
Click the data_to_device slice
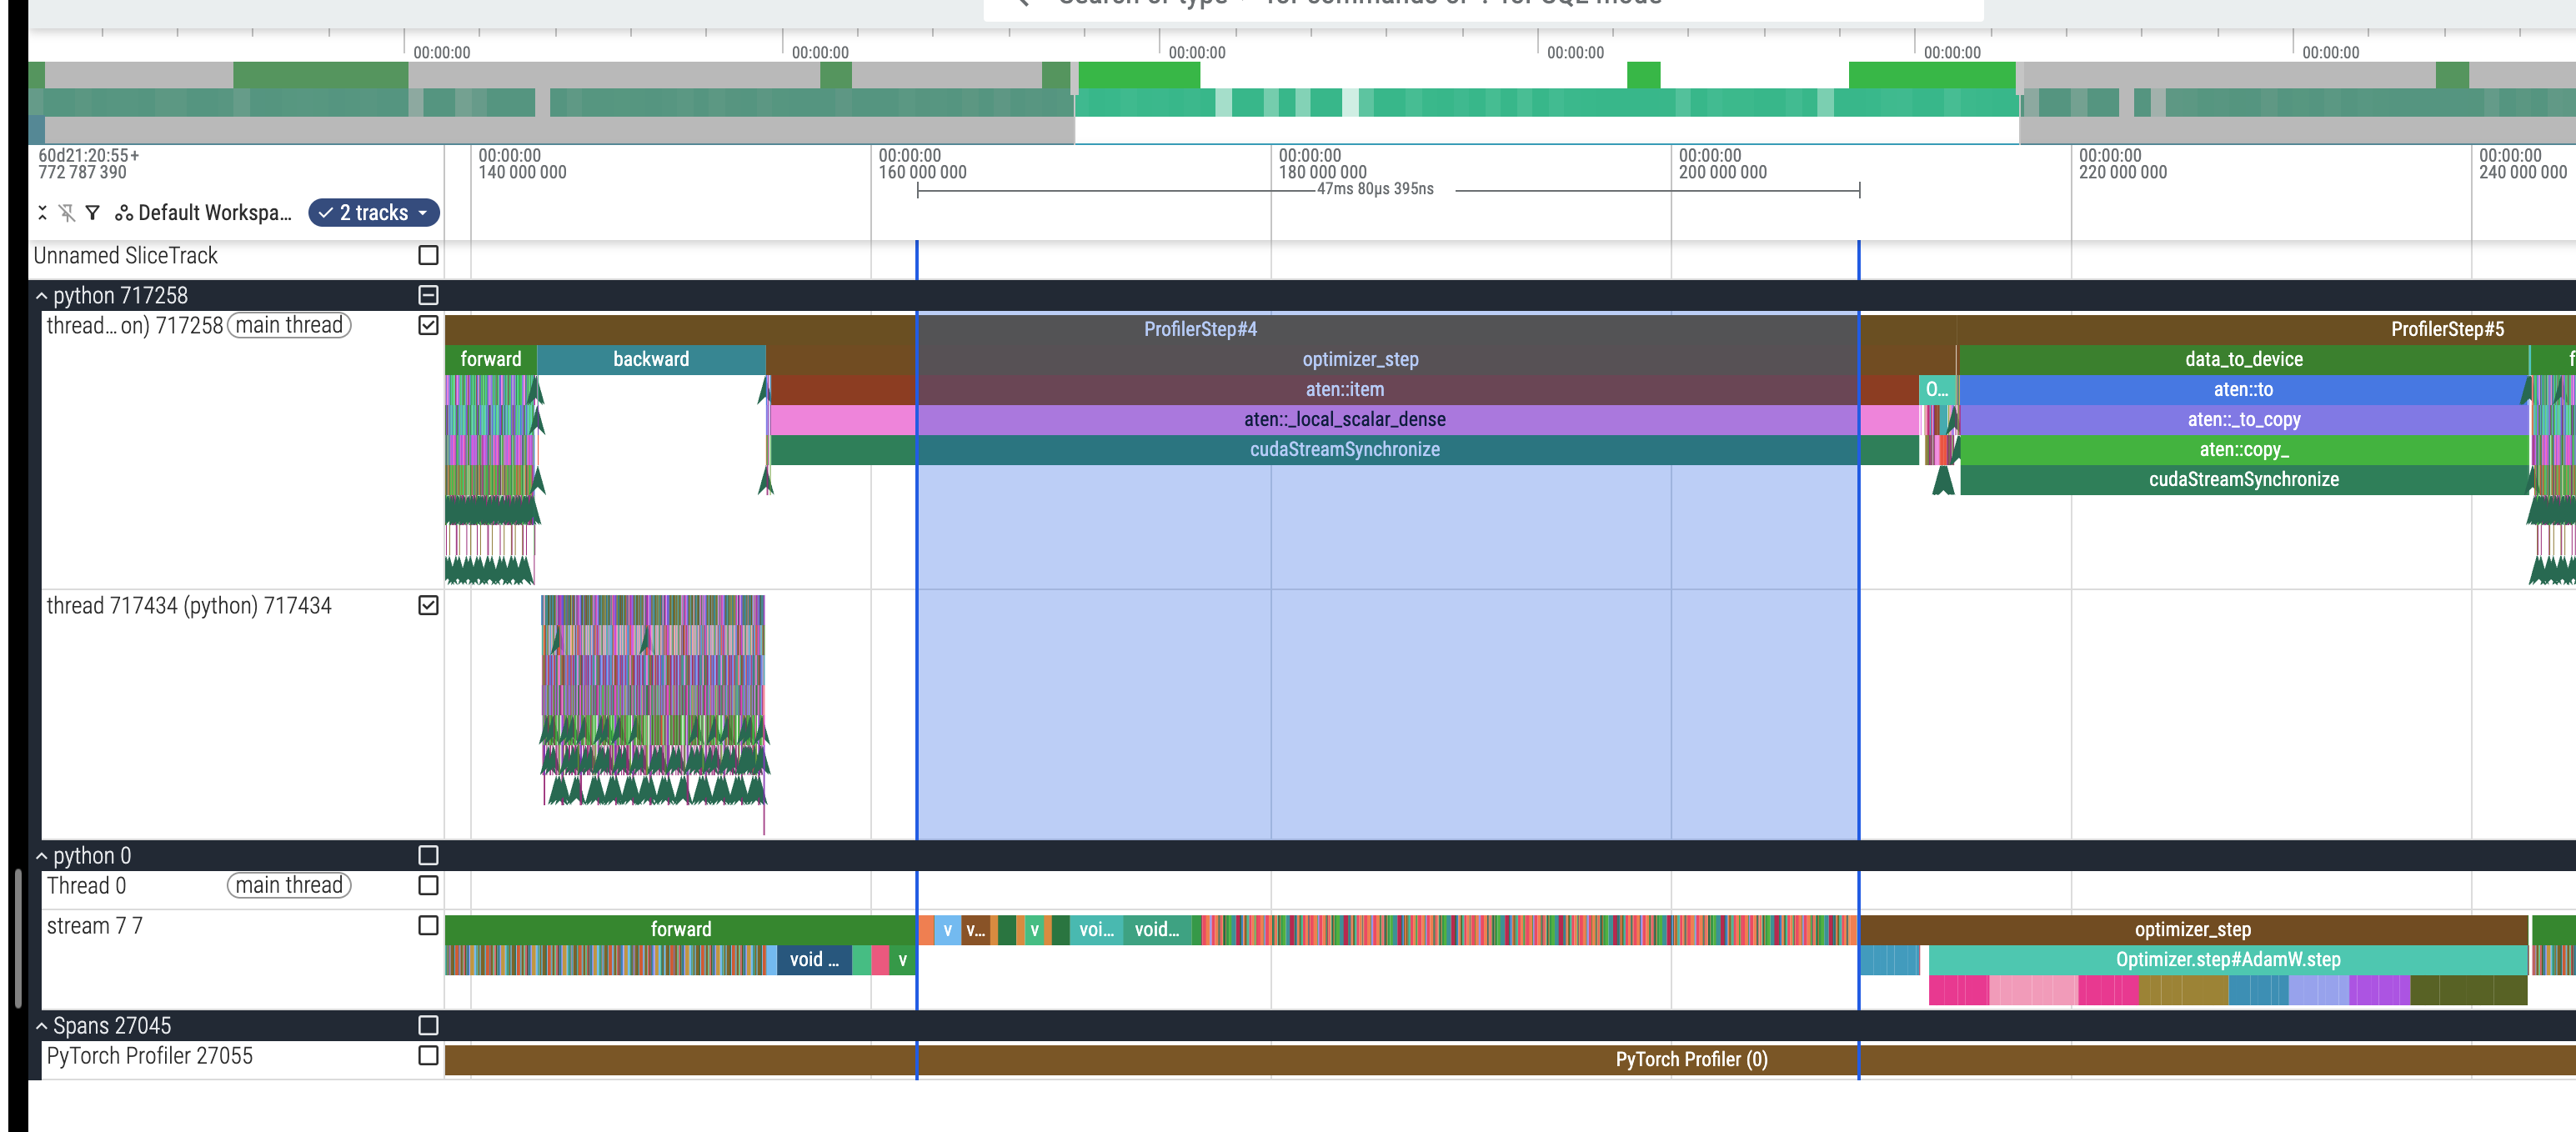(2243, 359)
